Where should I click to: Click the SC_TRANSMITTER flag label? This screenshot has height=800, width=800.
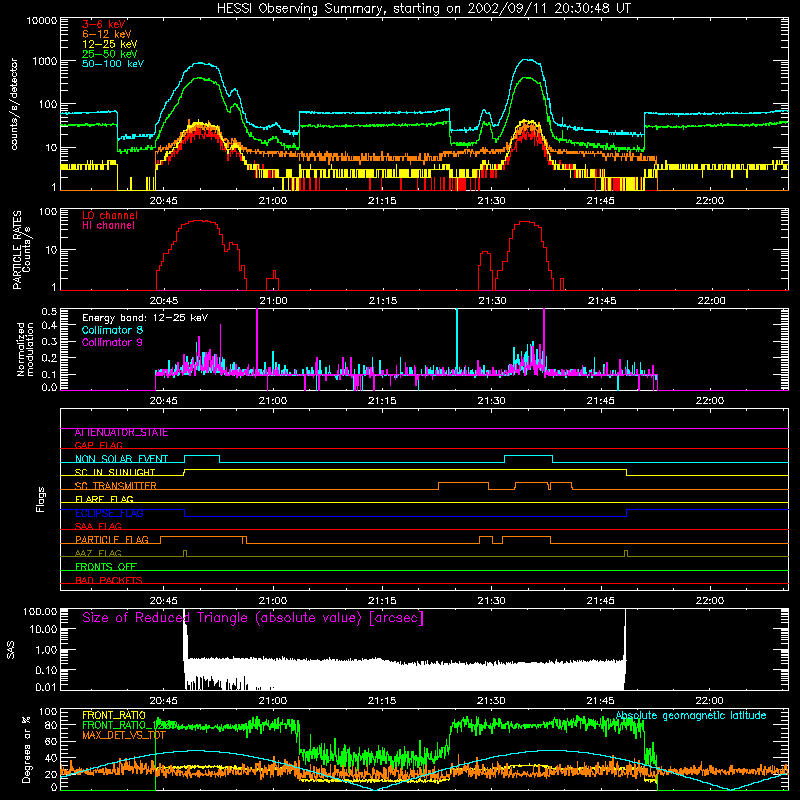coord(116,486)
